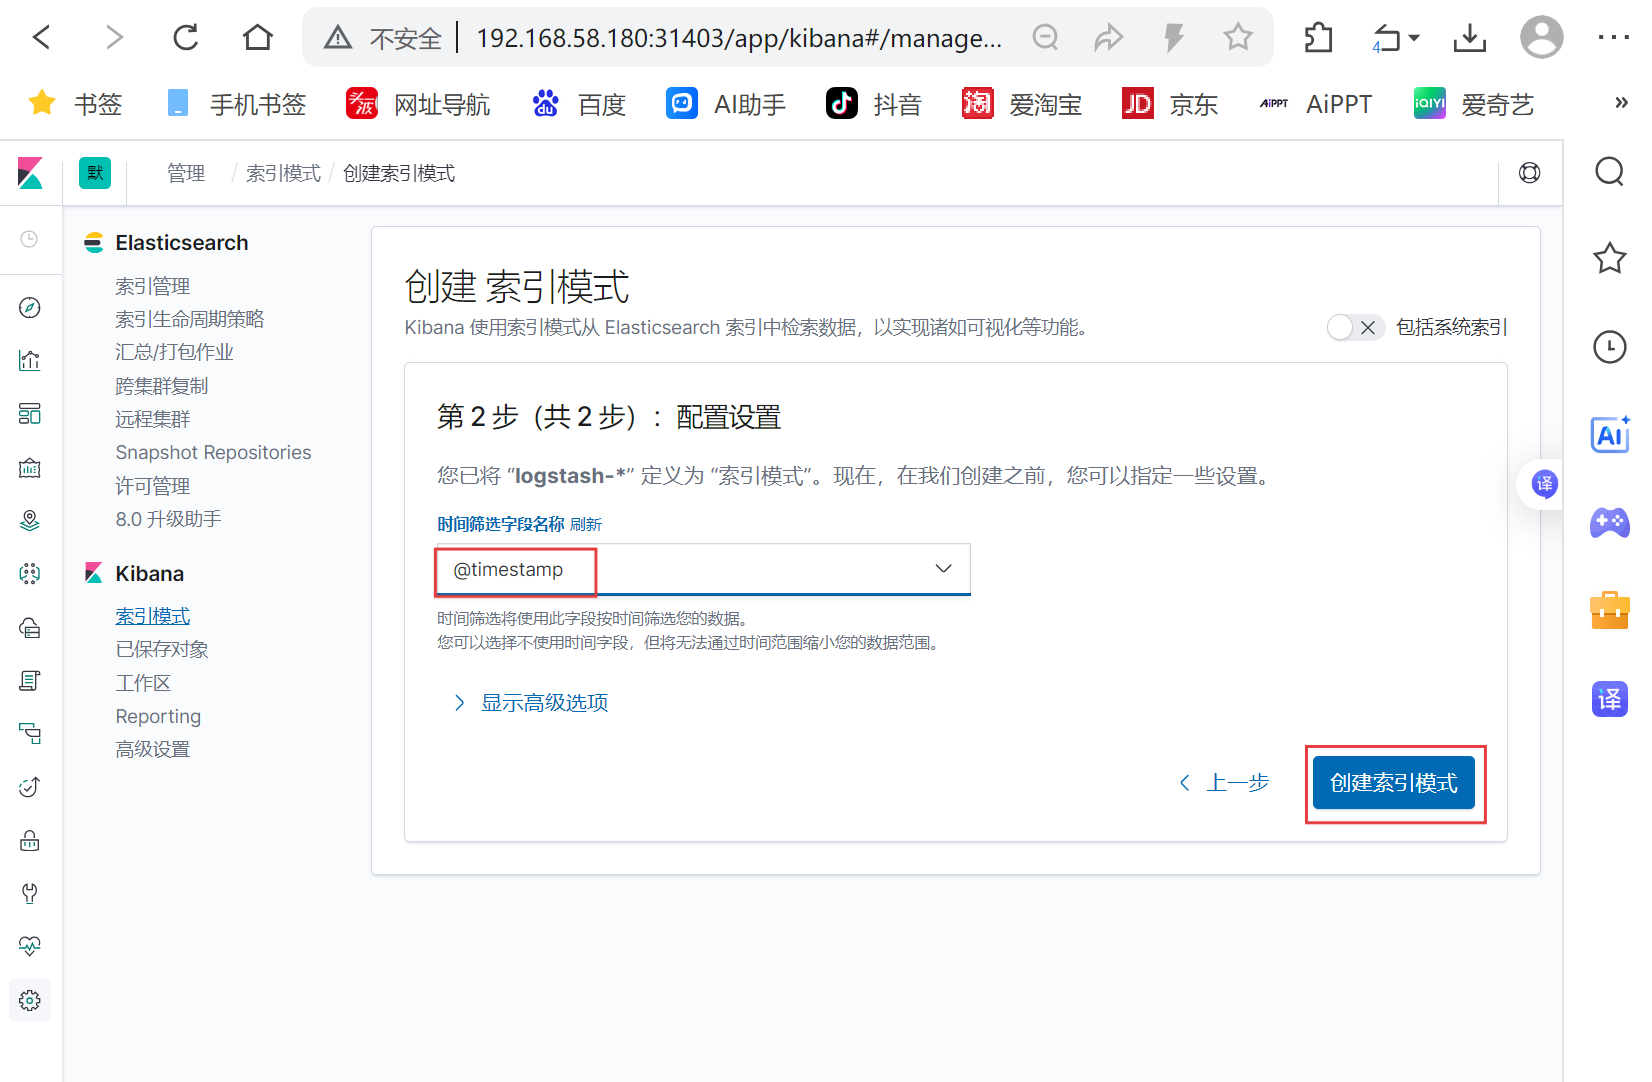Click 索引模式 breadcrumb

point(283,174)
